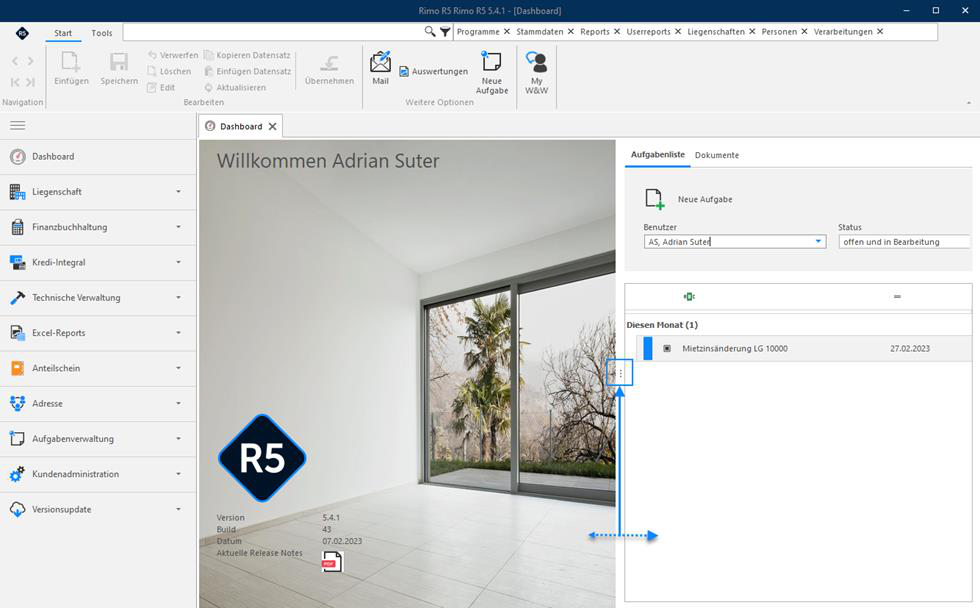Viewport: 980px width, 608px height.
Task: Jump to last record arrow
Action: coord(31,82)
